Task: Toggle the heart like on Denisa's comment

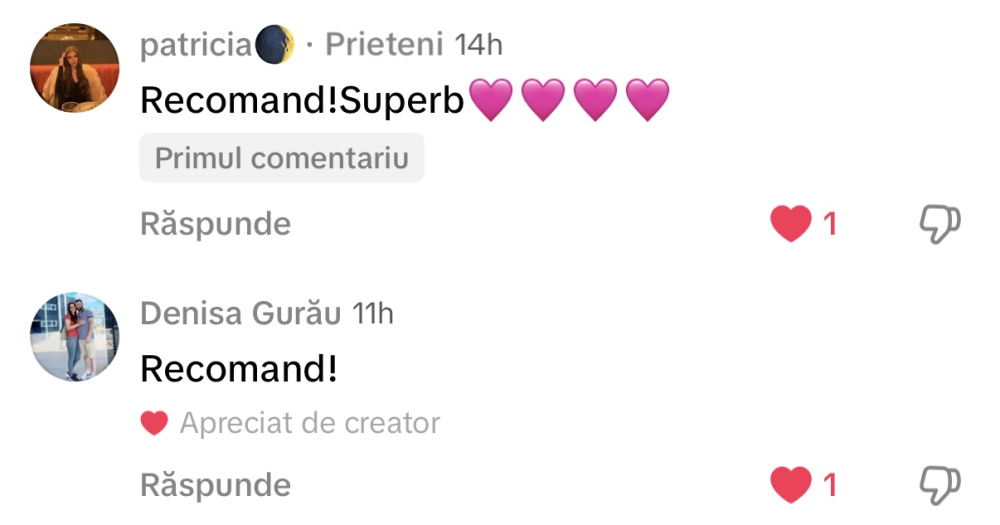Action: coord(791,486)
